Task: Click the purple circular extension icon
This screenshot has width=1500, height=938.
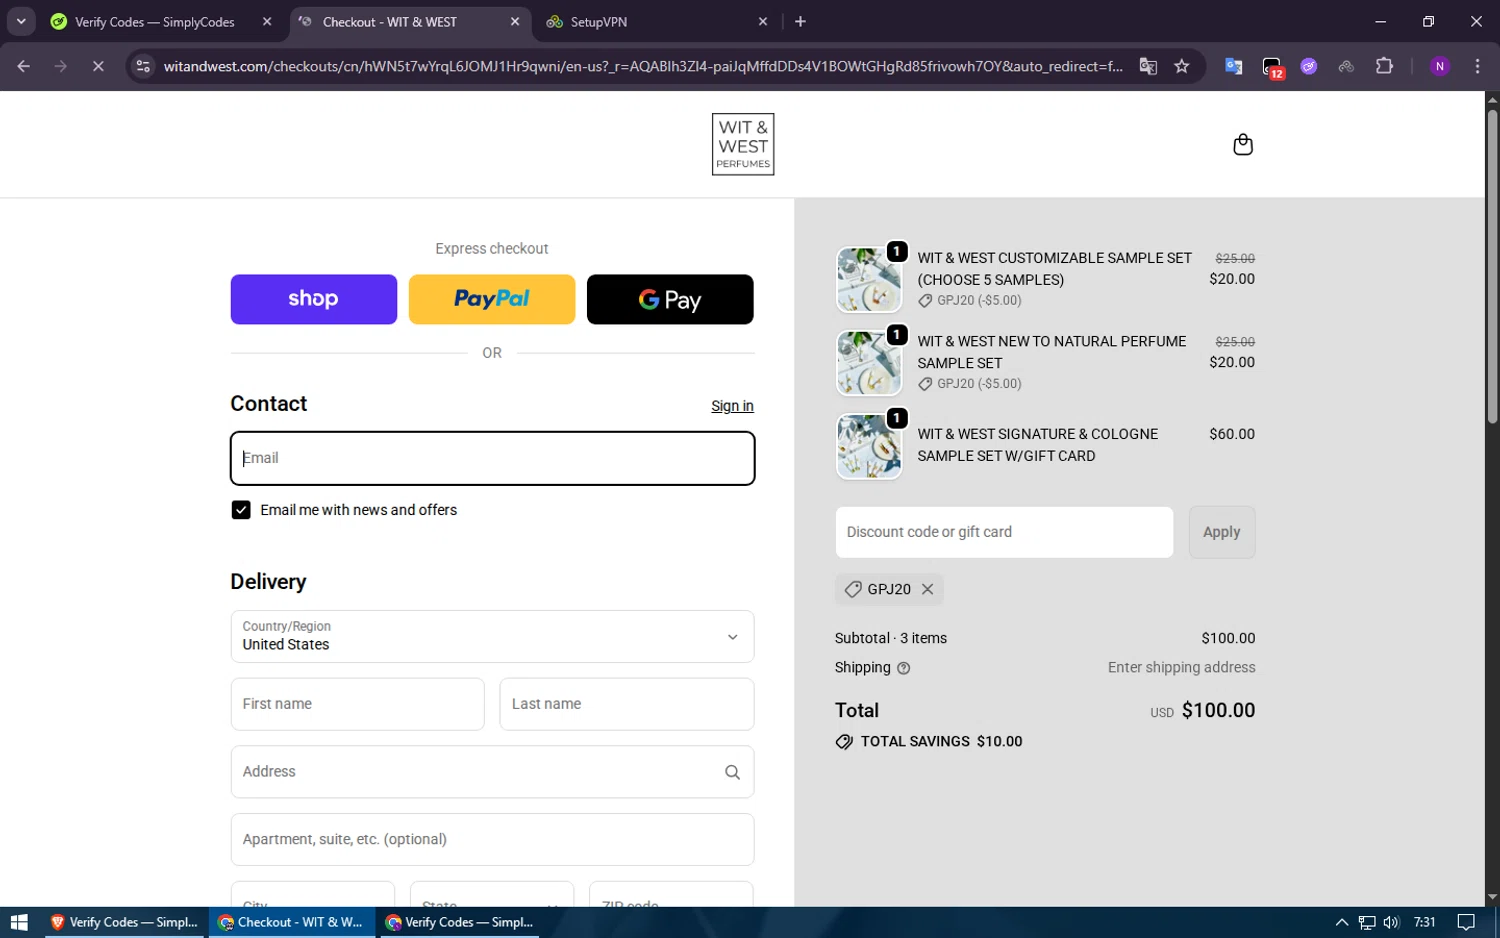Action: point(1309,66)
